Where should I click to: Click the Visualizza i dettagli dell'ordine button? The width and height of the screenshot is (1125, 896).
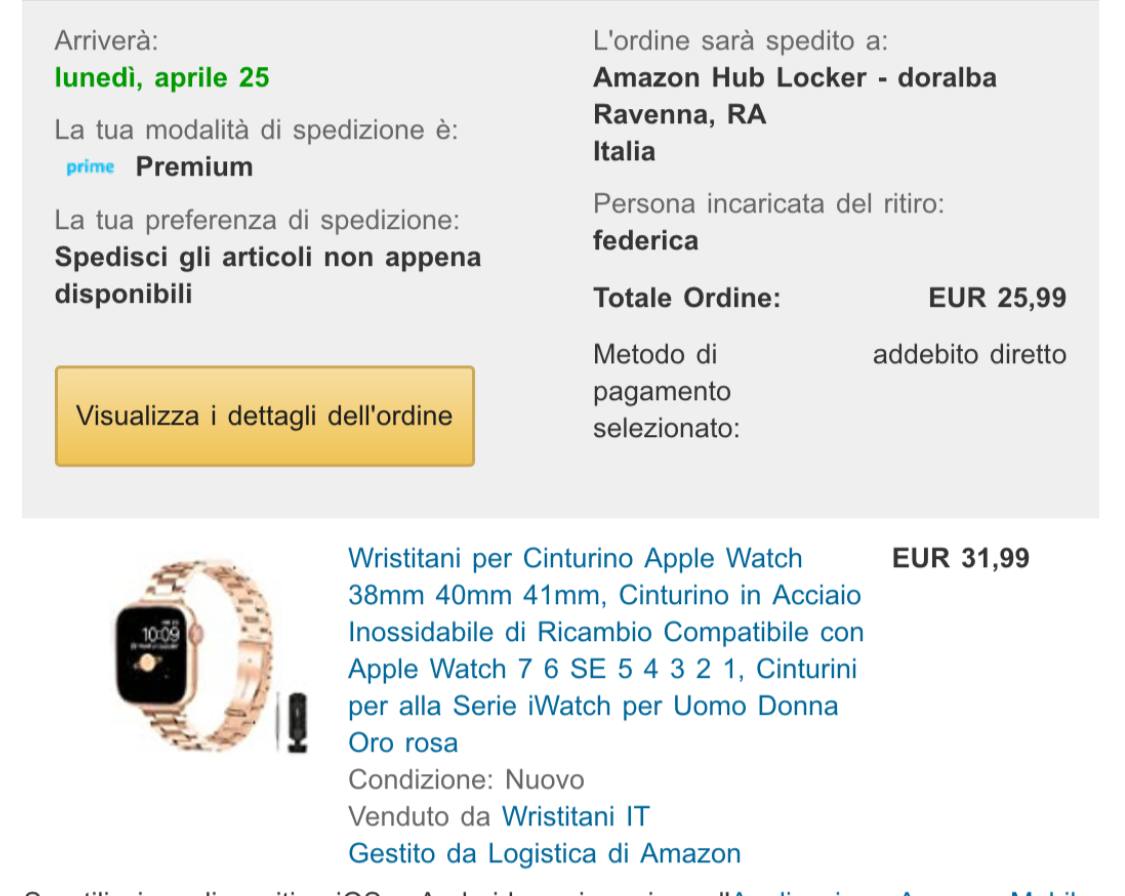pyautogui.click(x=265, y=416)
